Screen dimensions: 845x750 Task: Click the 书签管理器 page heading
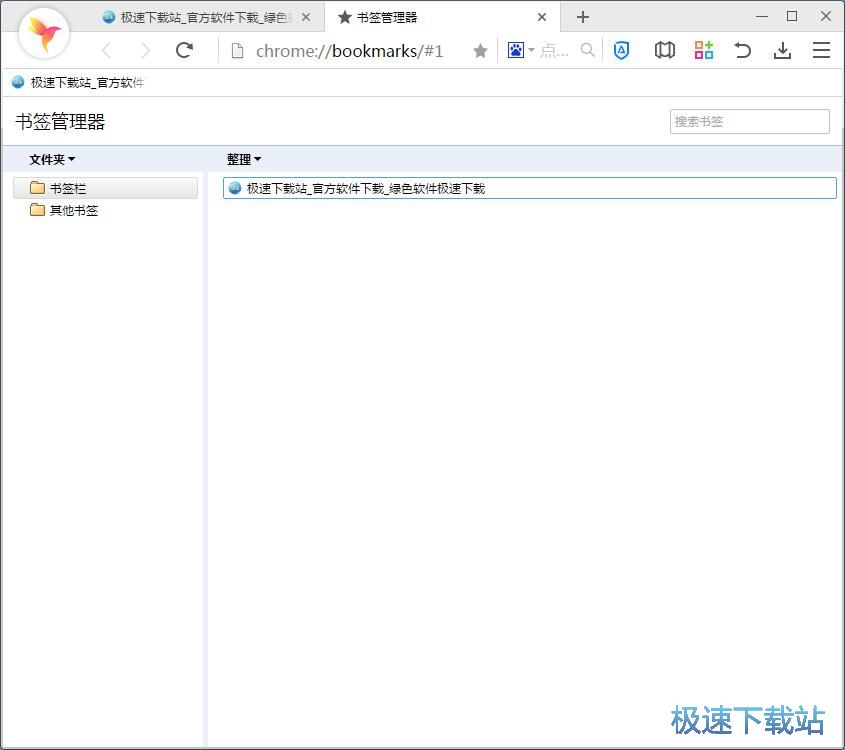pos(60,121)
